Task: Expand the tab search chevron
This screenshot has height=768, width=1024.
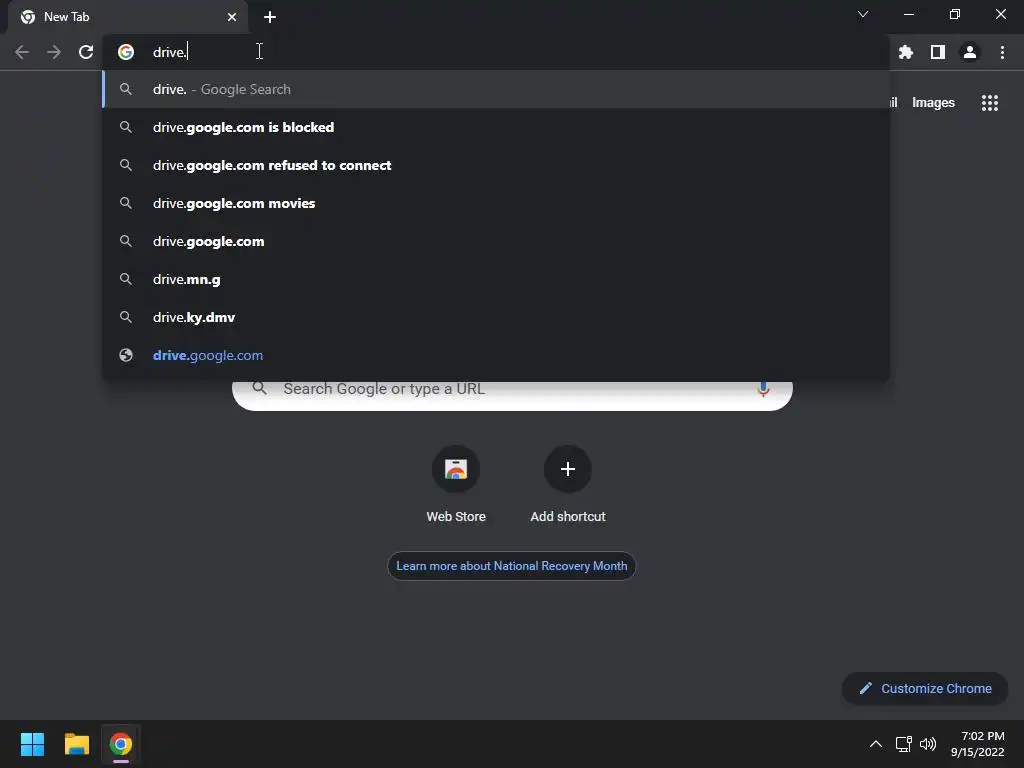Action: (863, 14)
